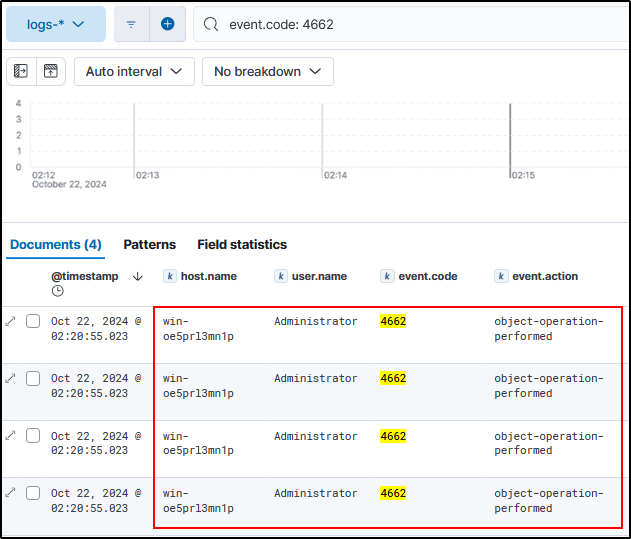Click the first chart toolbar icon beside Auto interval
The height and width of the screenshot is (539, 631).
click(21, 71)
